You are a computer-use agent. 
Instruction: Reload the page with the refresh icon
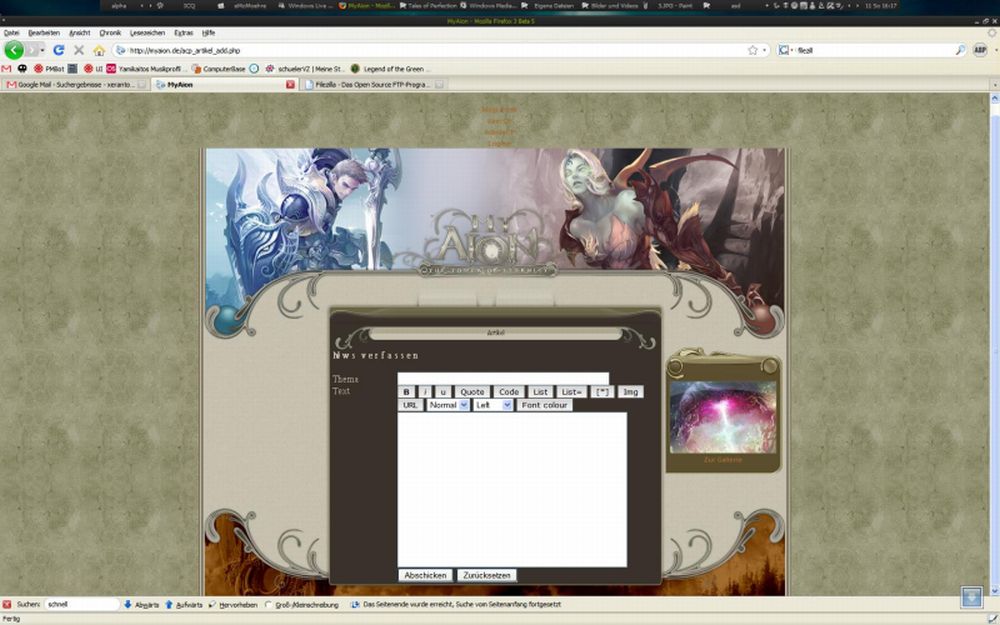coord(59,50)
